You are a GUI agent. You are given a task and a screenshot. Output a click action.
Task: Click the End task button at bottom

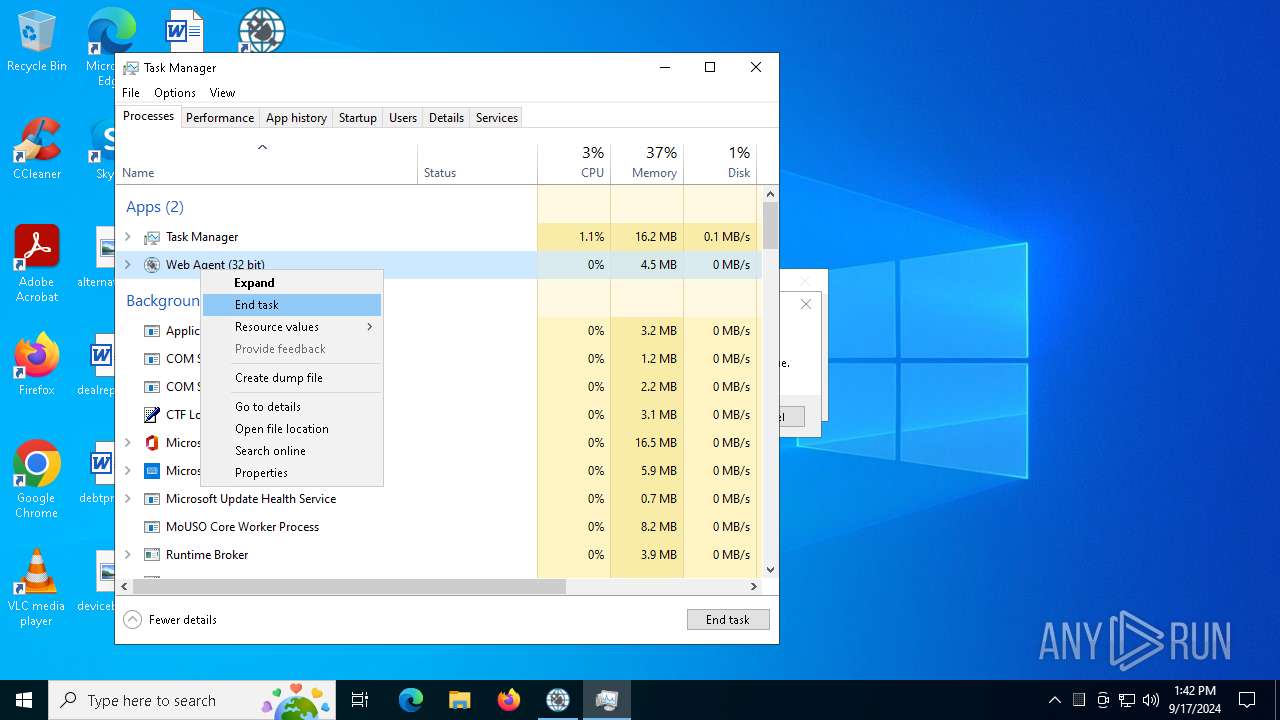point(728,620)
